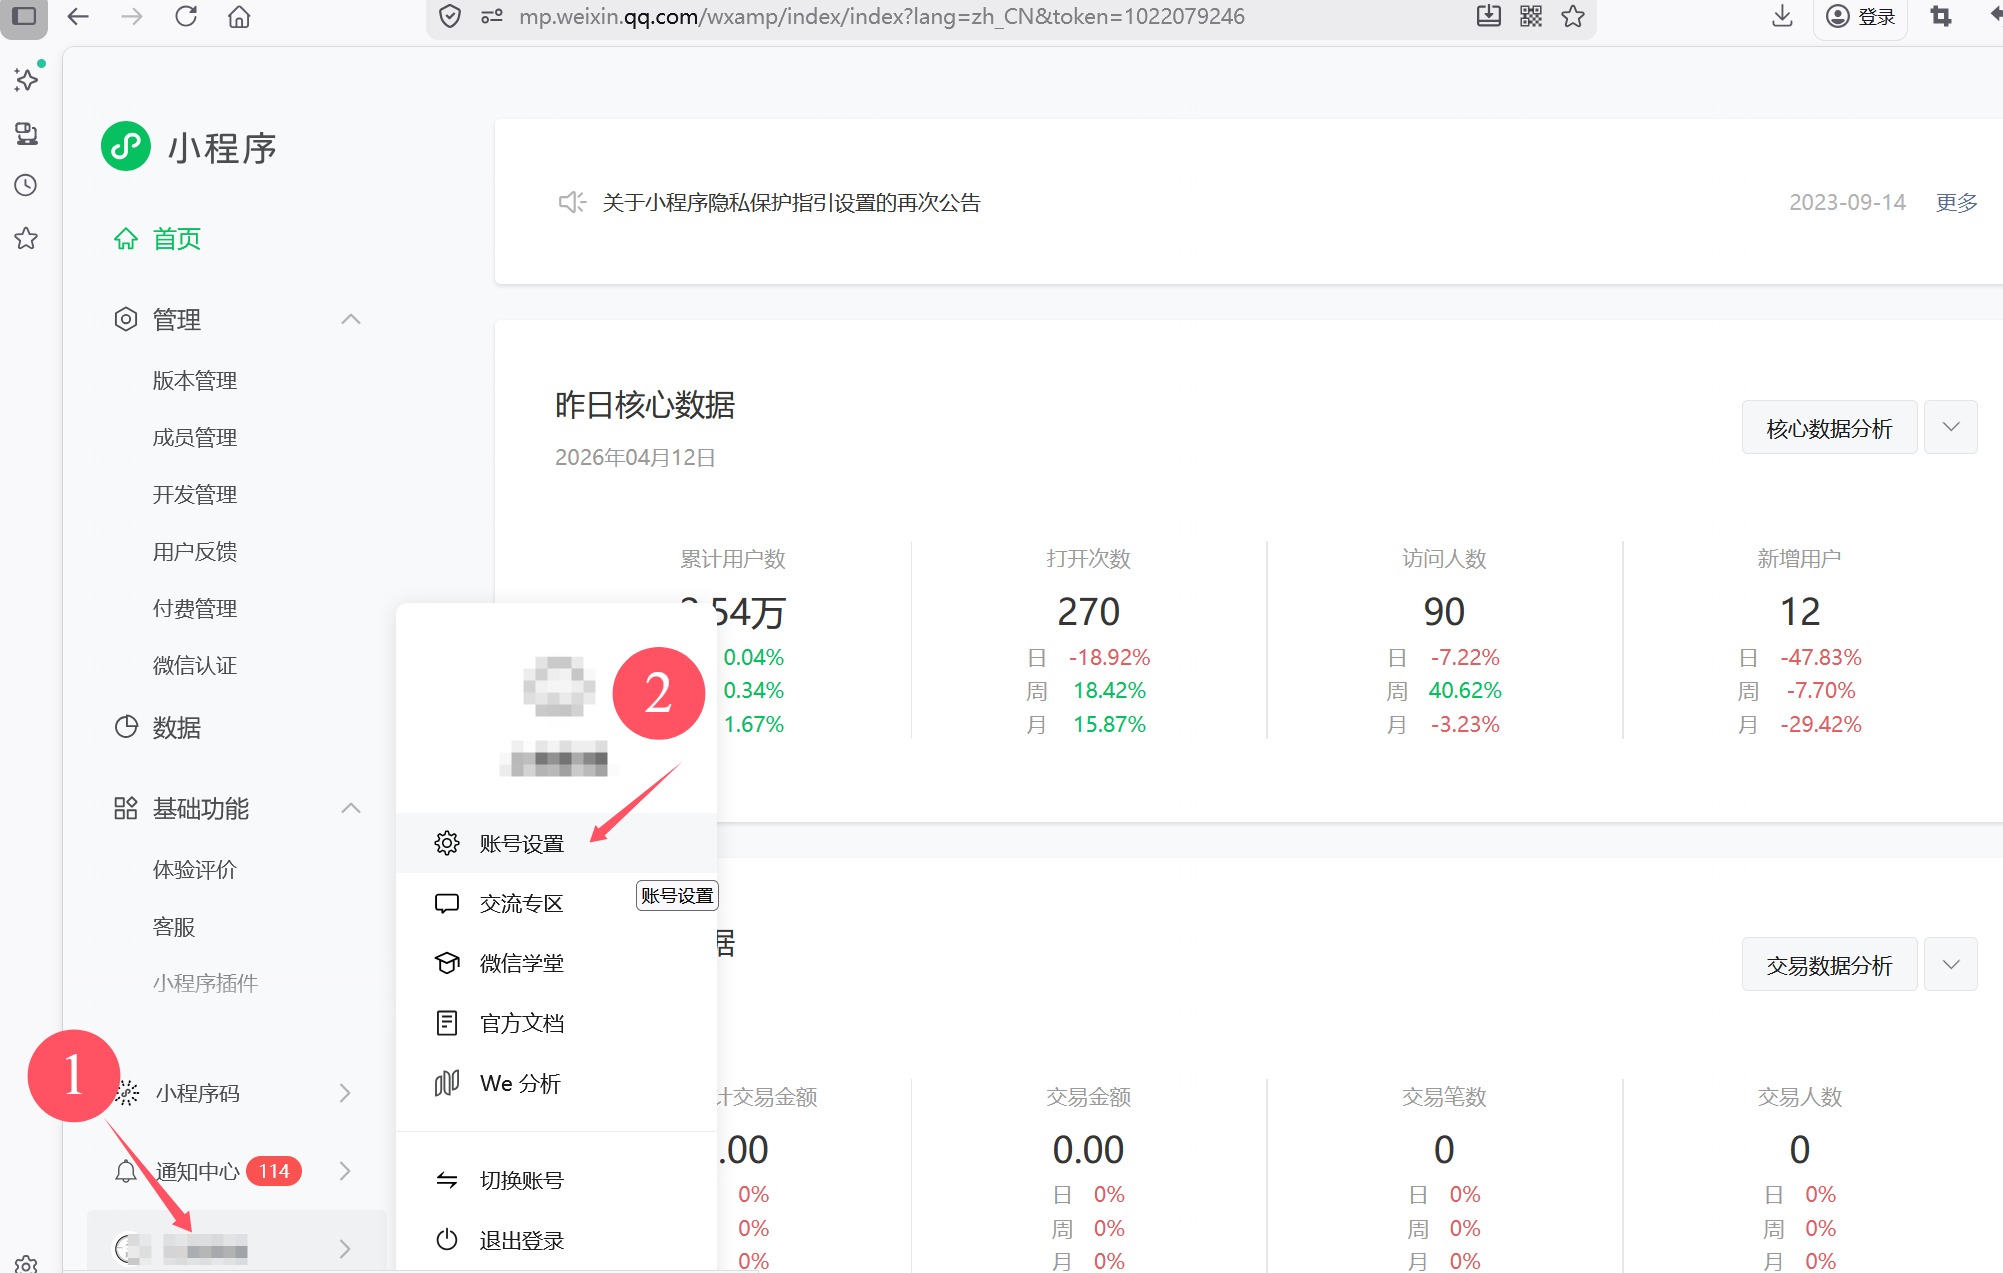Click the crop screenshot icon

tap(1940, 16)
